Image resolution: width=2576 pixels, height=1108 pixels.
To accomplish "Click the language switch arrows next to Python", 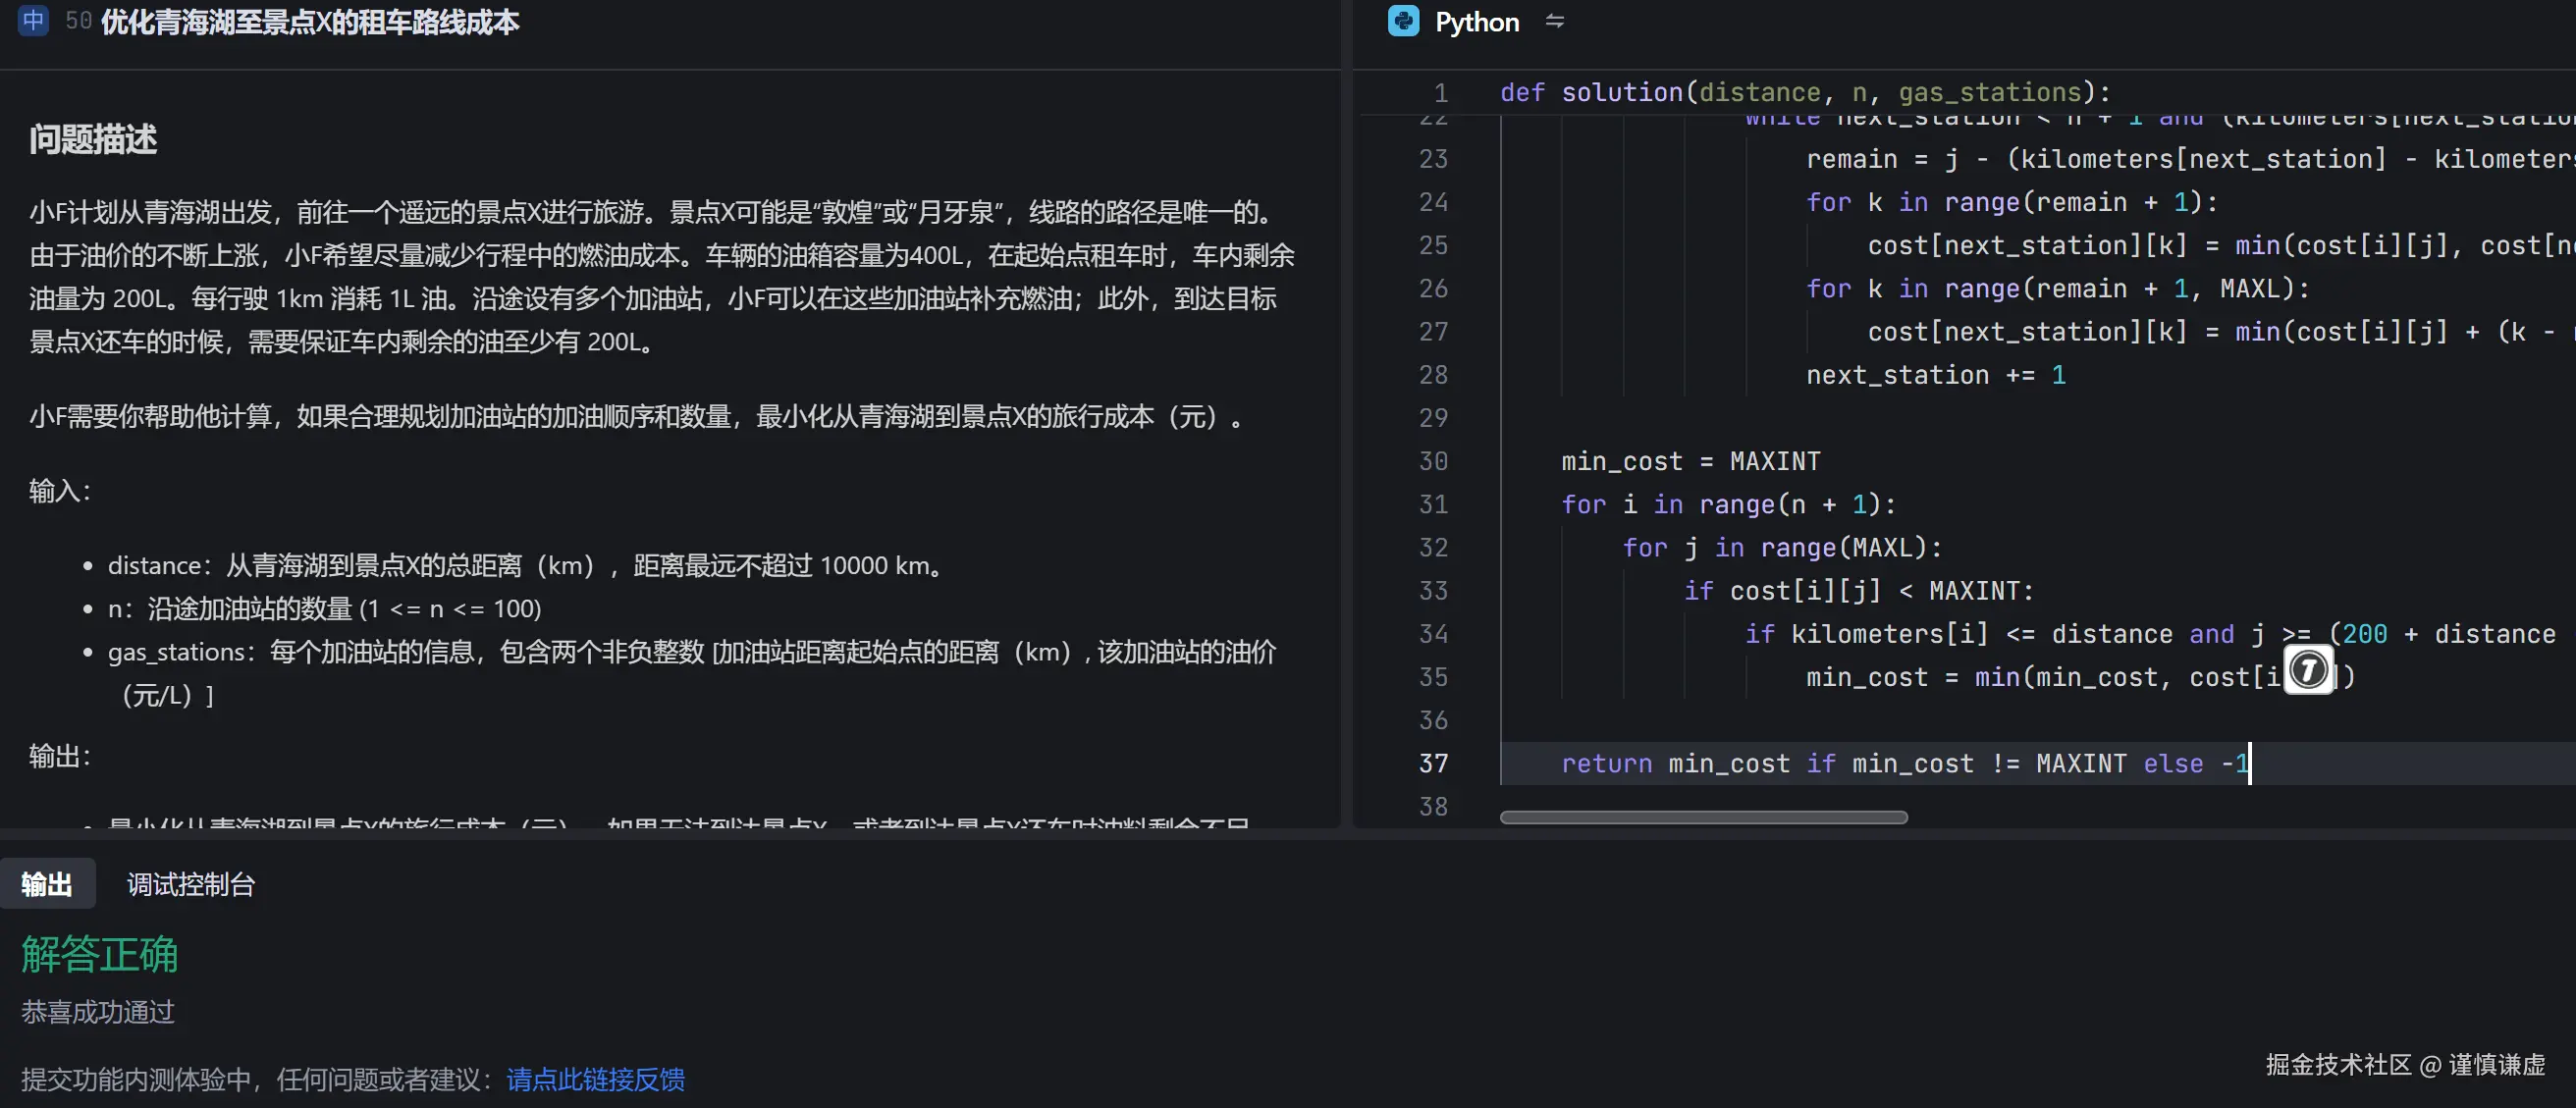I will coord(1553,21).
